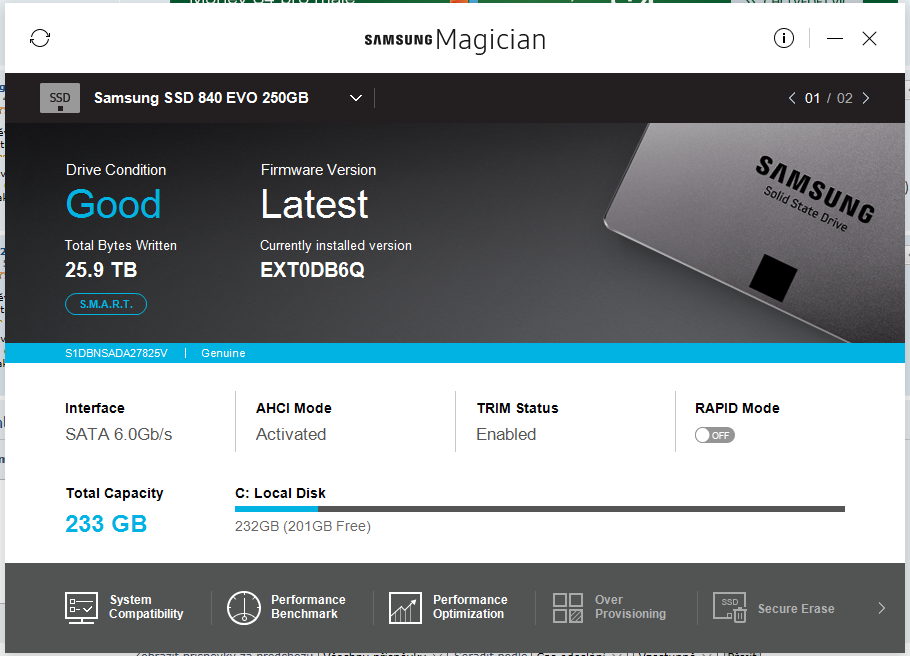Open the information icon
Screen dimensions: 910x656
pos(783,38)
